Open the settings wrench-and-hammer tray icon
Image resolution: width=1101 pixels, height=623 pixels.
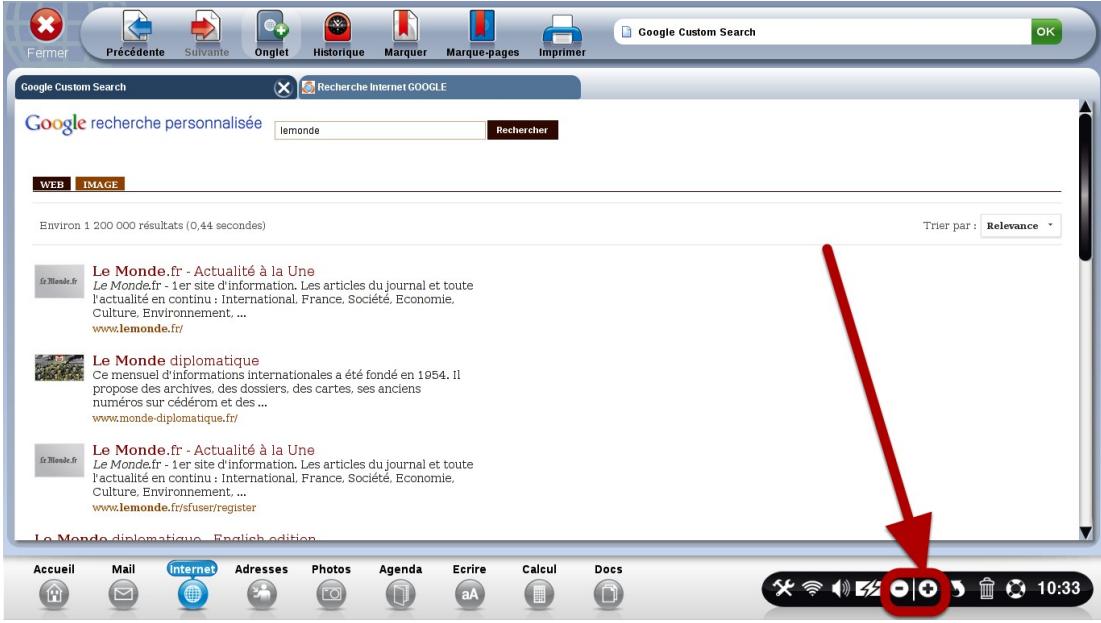point(784,588)
